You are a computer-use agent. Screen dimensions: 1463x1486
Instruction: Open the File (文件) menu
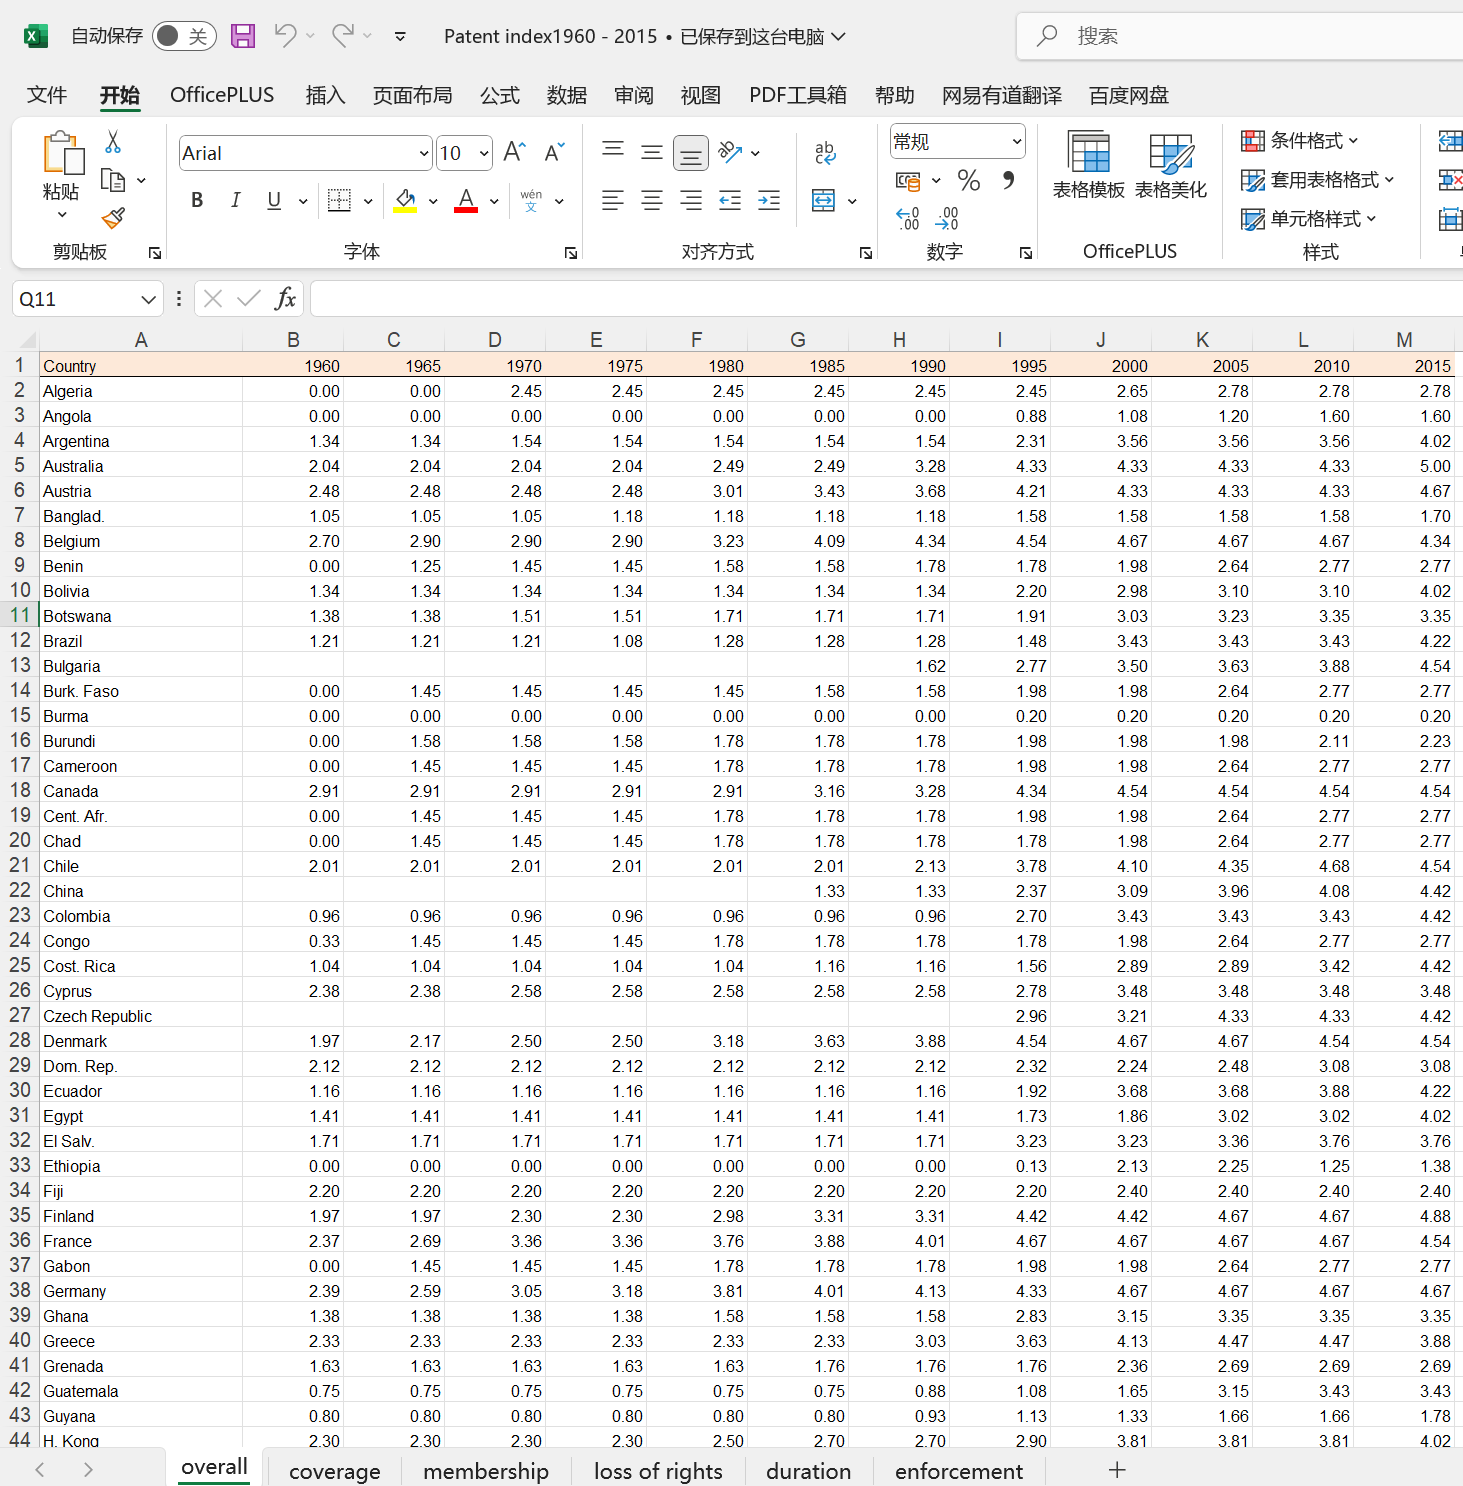(x=46, y=95)
